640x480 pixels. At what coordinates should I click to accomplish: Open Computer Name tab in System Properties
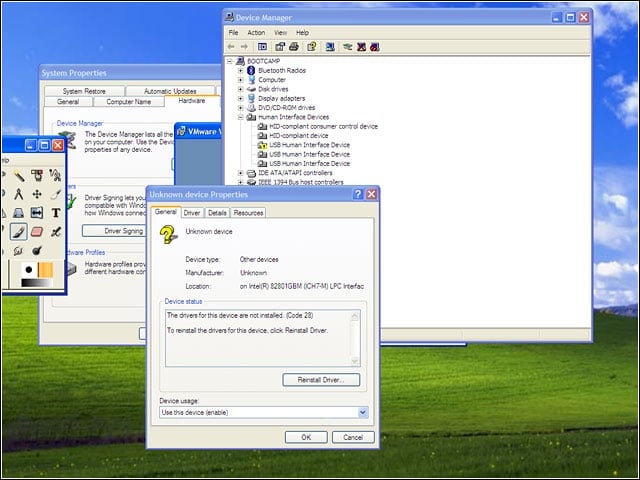[x=129, y=102]
